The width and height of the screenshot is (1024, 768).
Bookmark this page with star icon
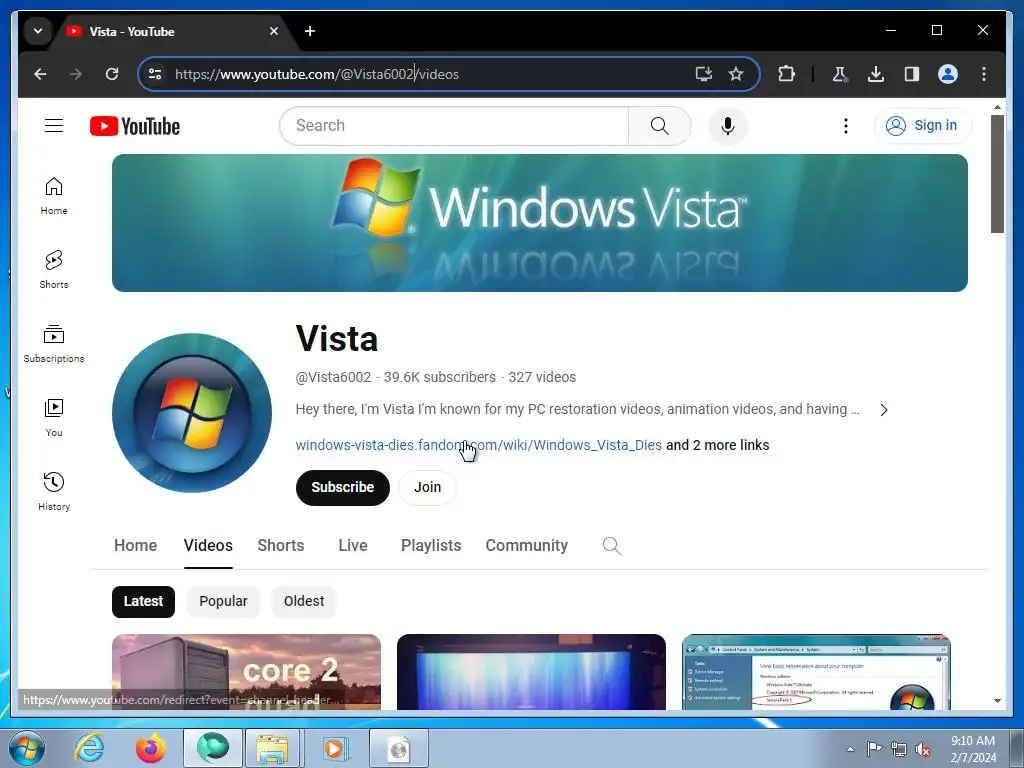[736, 74]
